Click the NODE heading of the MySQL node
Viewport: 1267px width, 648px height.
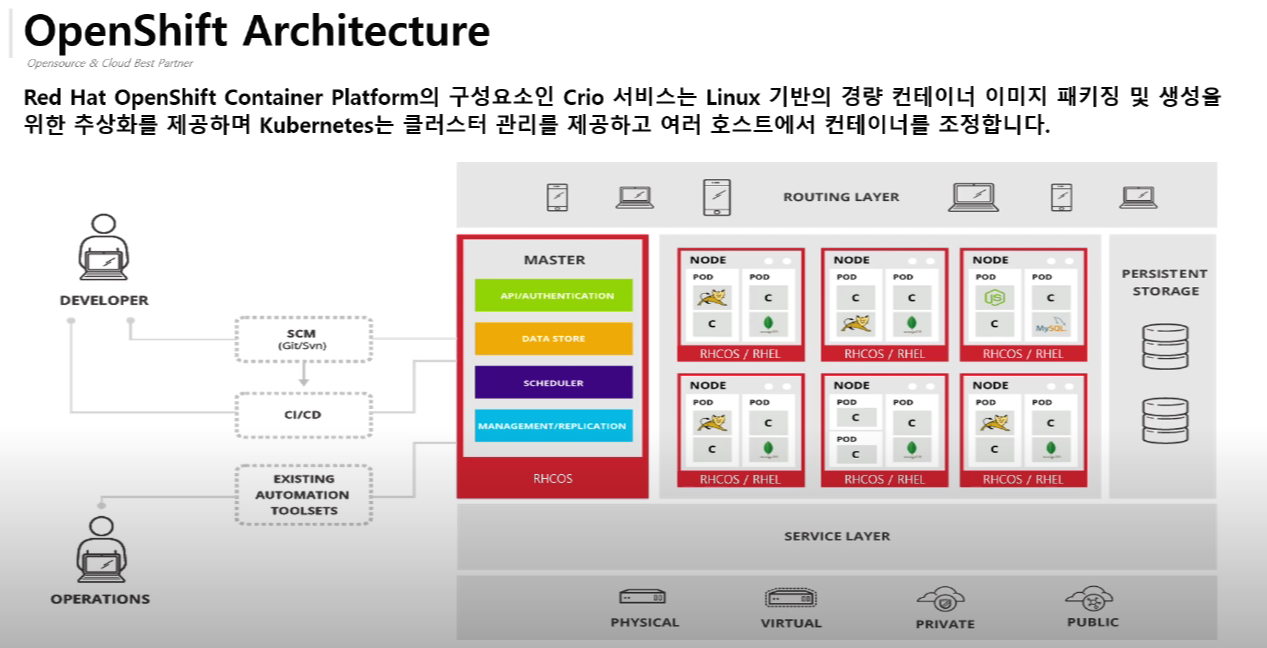990,260
